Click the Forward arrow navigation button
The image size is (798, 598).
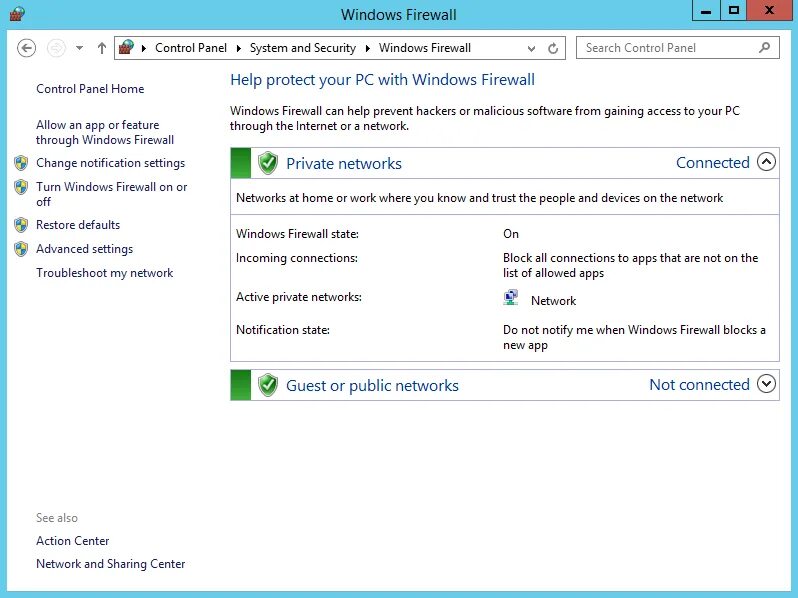pyautogui.click(x=56, y=48)
